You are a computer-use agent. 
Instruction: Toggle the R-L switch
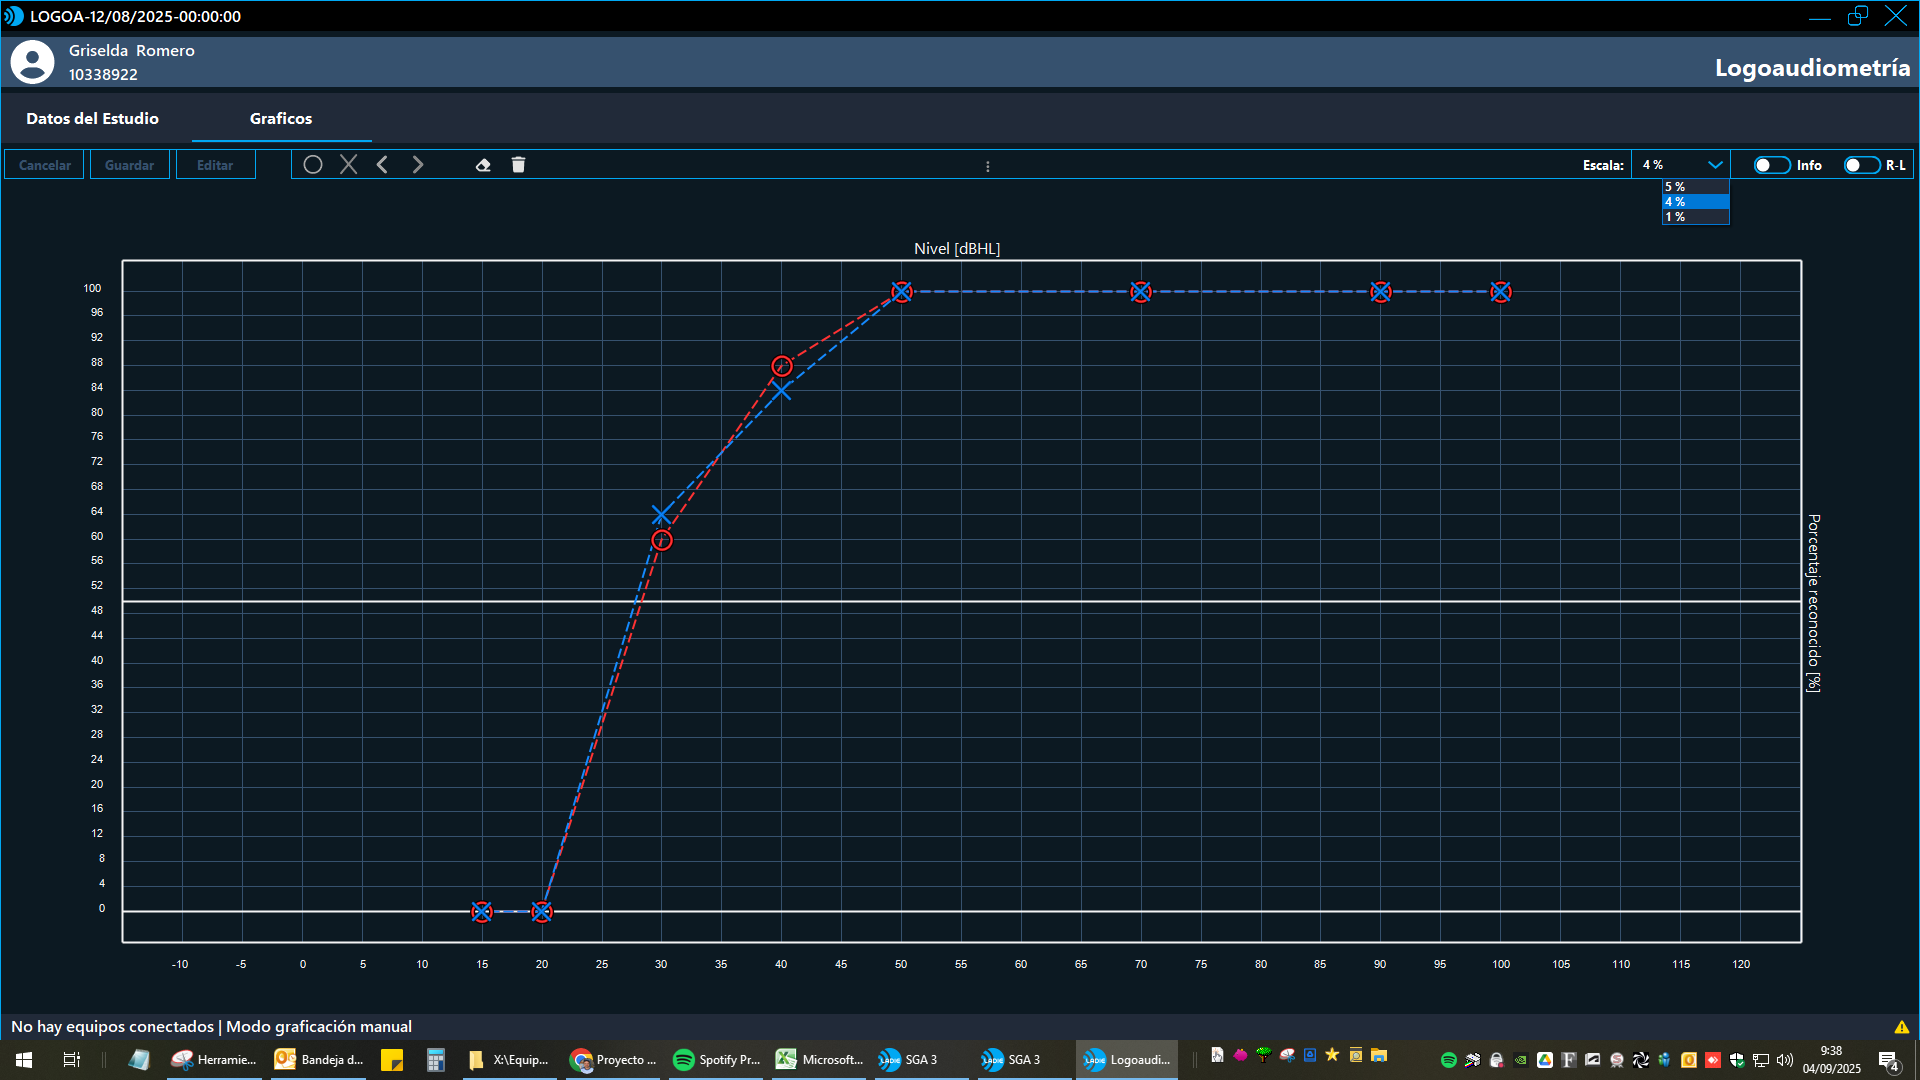(x=1861, y=165)
